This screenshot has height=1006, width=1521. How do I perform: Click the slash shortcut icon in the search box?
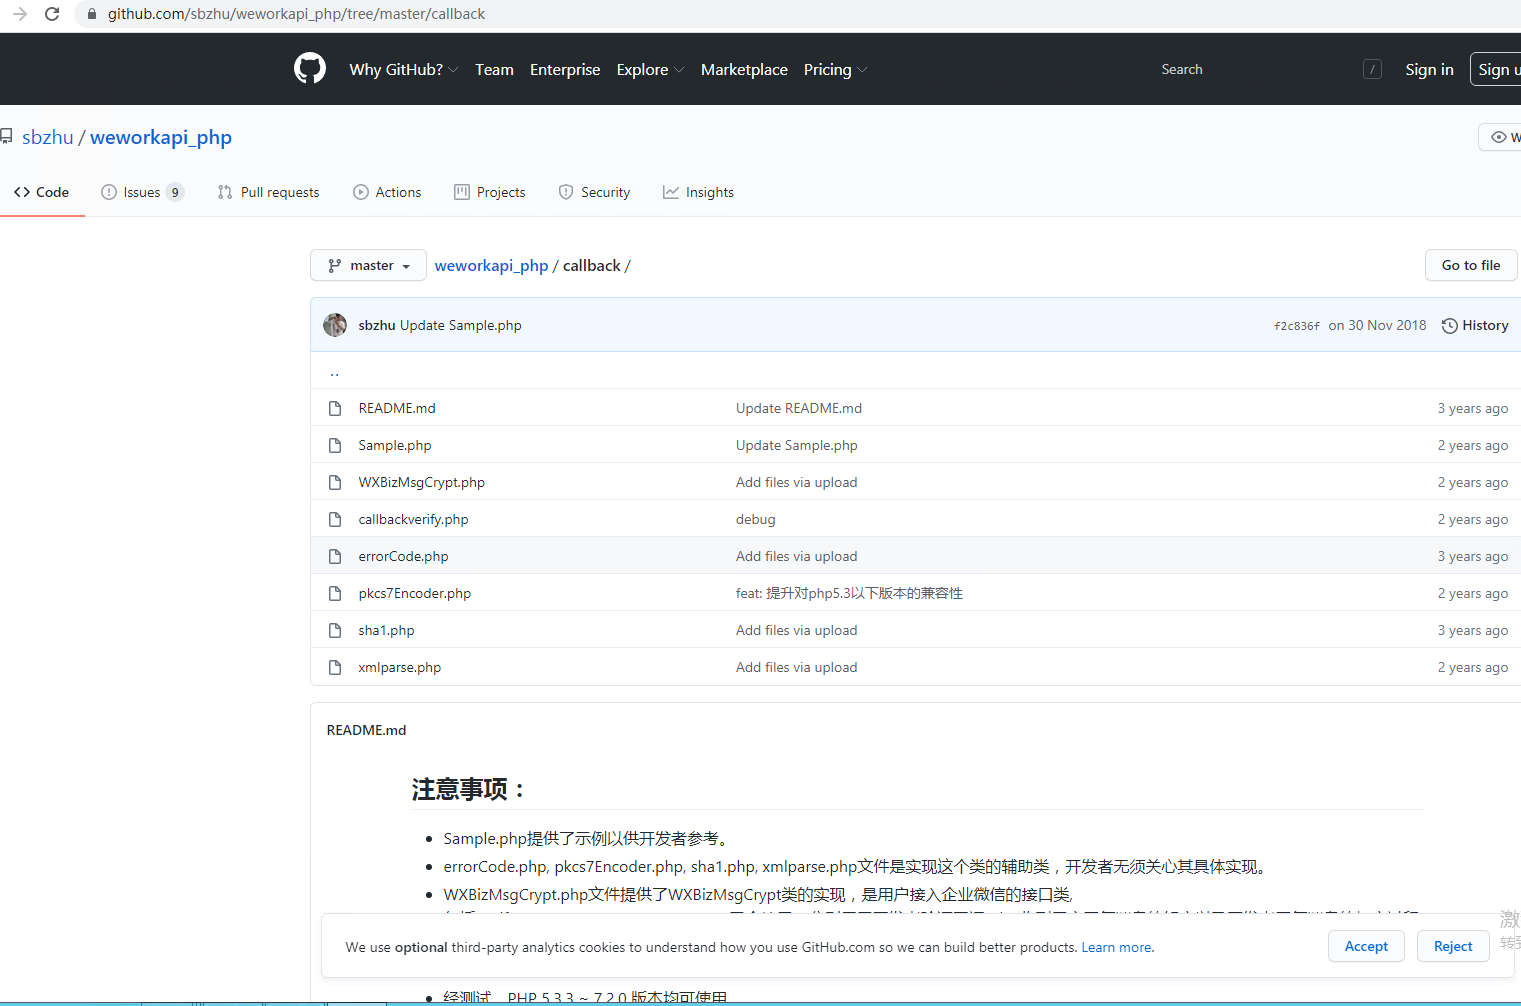pyautogui.click(x=1372, y=69)
